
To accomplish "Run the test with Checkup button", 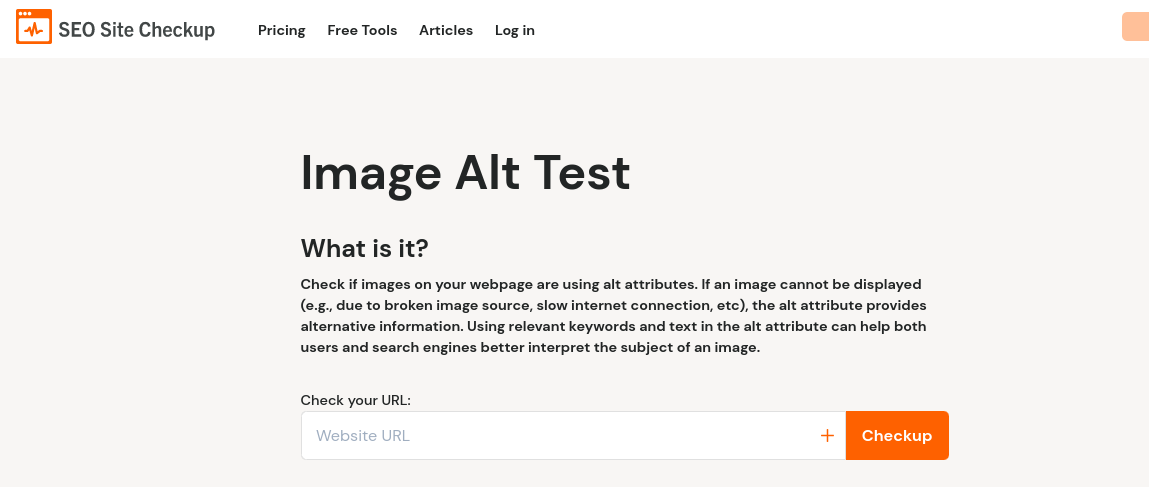I will (897, 436).
